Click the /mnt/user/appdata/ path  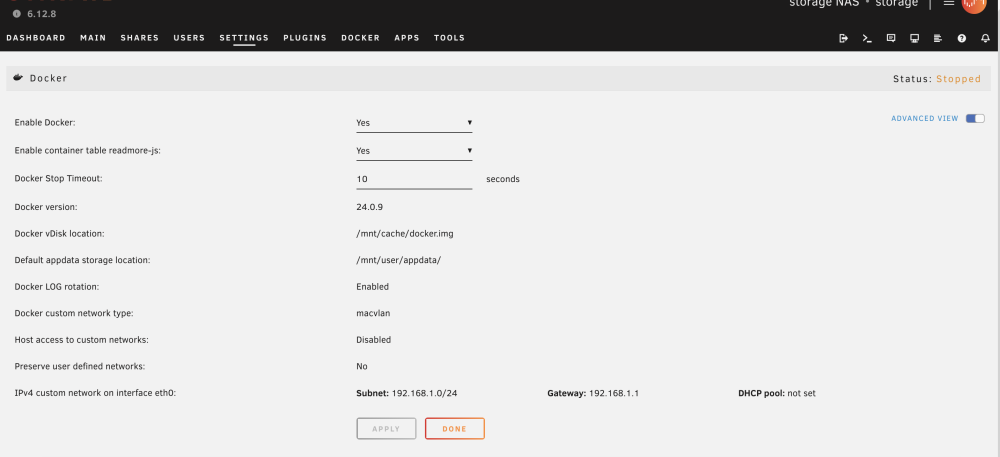399,261
